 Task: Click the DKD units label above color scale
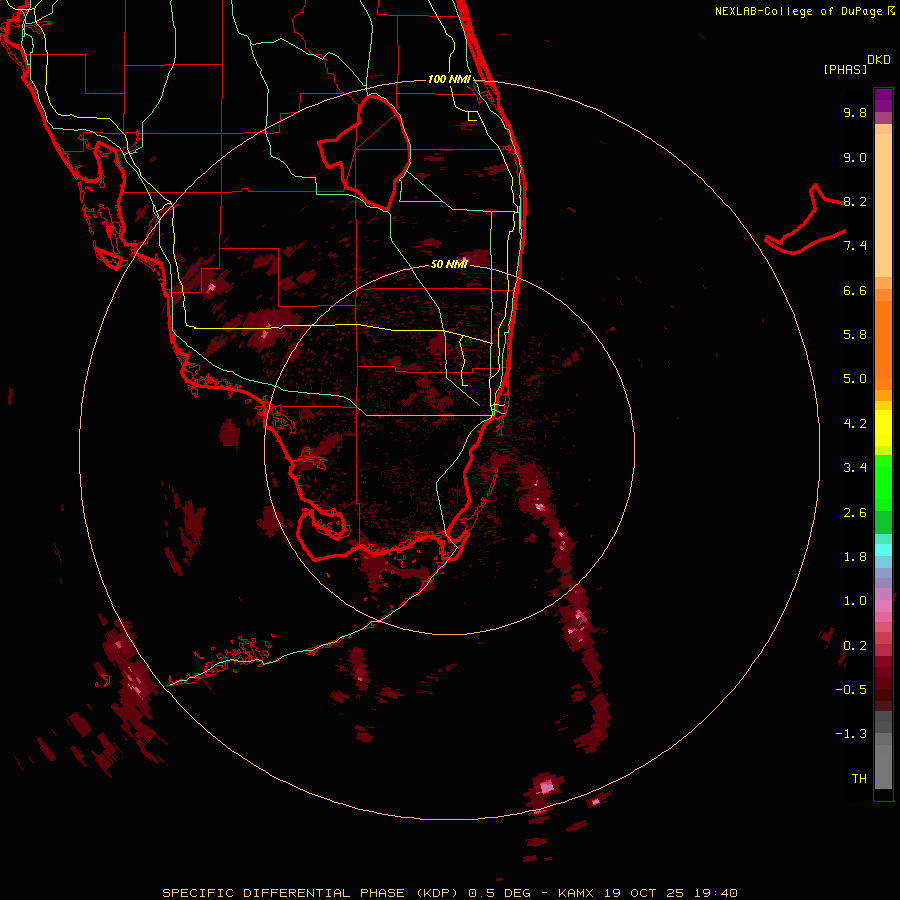[x=879, y=60]
